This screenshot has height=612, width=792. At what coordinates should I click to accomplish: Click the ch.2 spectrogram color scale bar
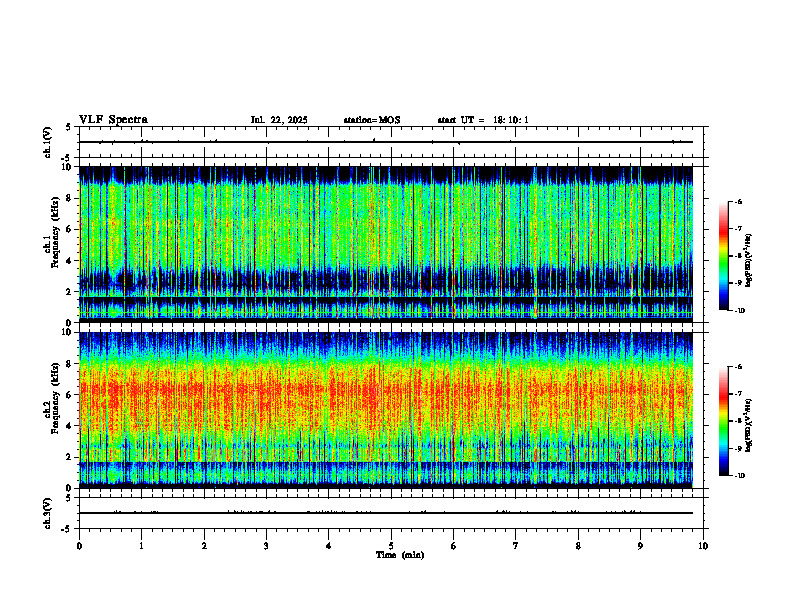(724, 421)
